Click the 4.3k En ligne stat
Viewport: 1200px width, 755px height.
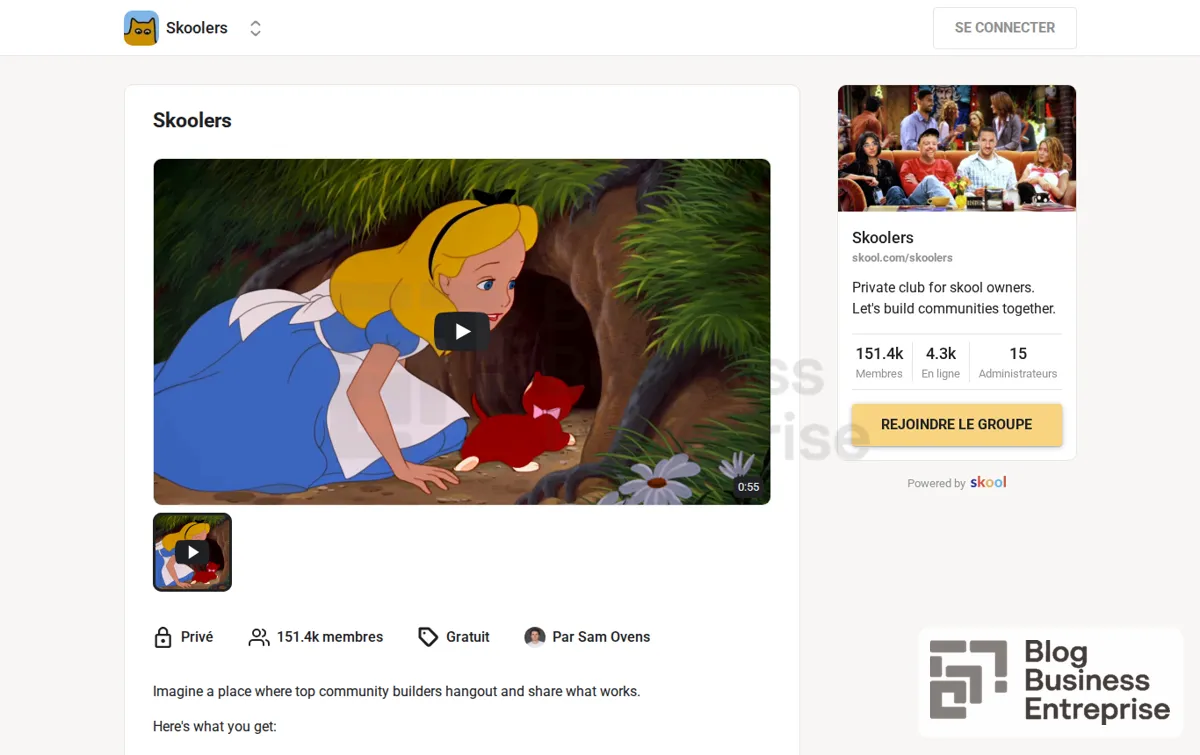(x=941, y=362)
